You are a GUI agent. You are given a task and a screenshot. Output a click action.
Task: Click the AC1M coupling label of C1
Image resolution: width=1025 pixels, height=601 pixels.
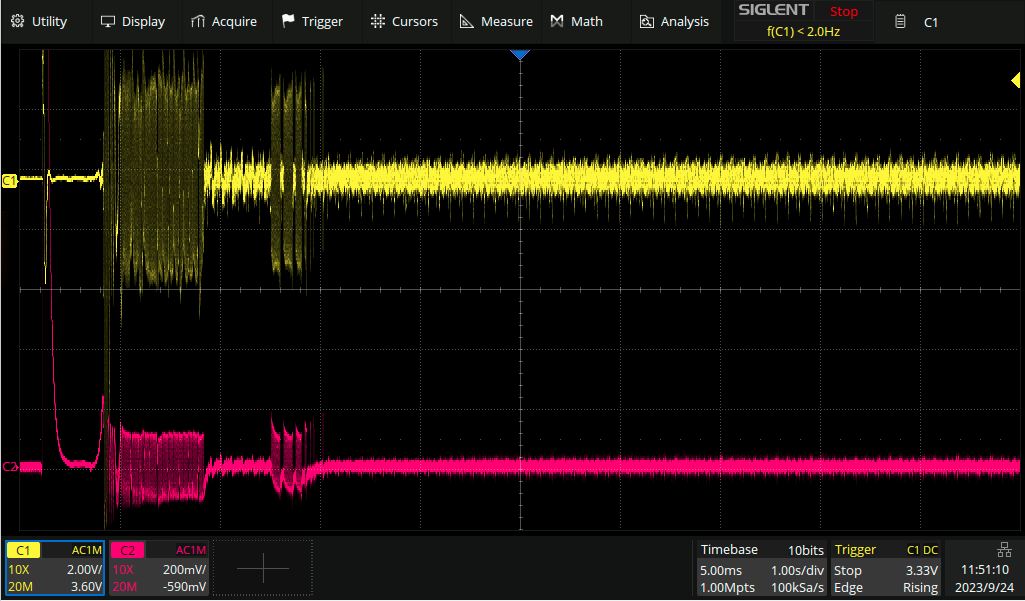pos(87,551)
